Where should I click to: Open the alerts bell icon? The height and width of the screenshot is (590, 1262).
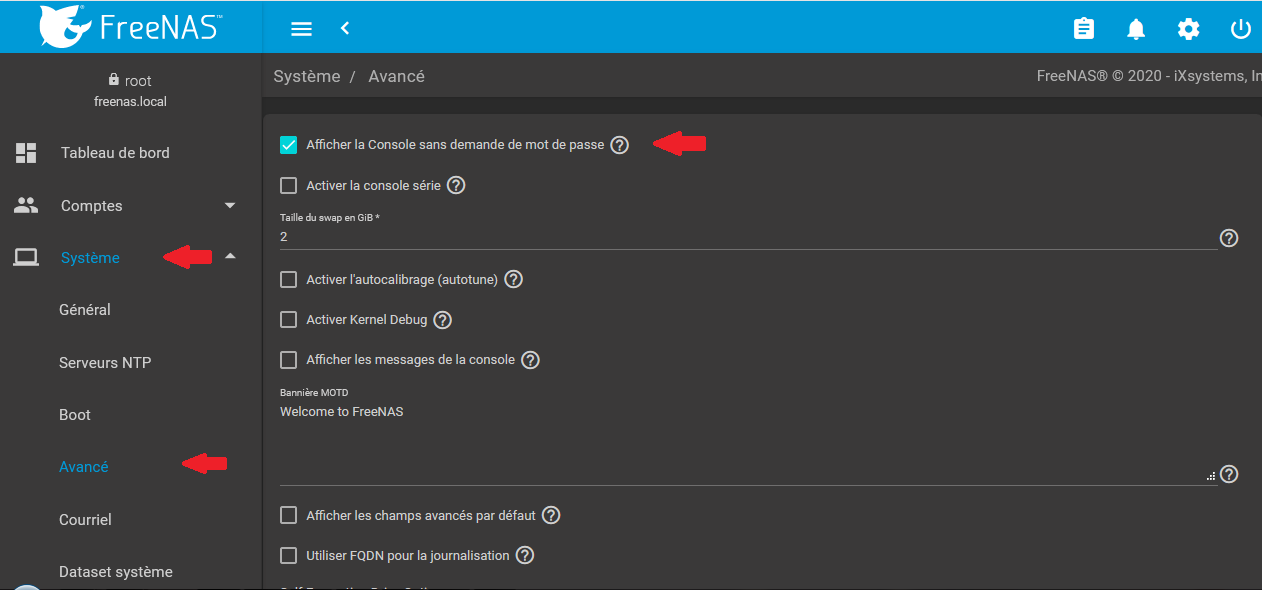coord(1136,29)
